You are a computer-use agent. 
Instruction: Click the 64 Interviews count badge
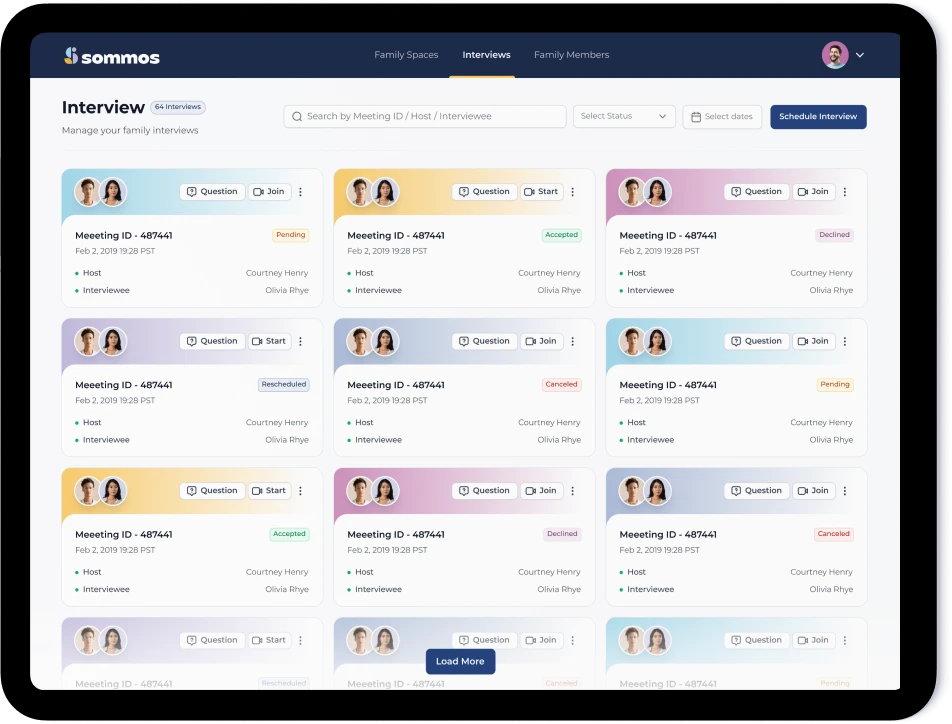pyautogui.click(x=177, y=107)
